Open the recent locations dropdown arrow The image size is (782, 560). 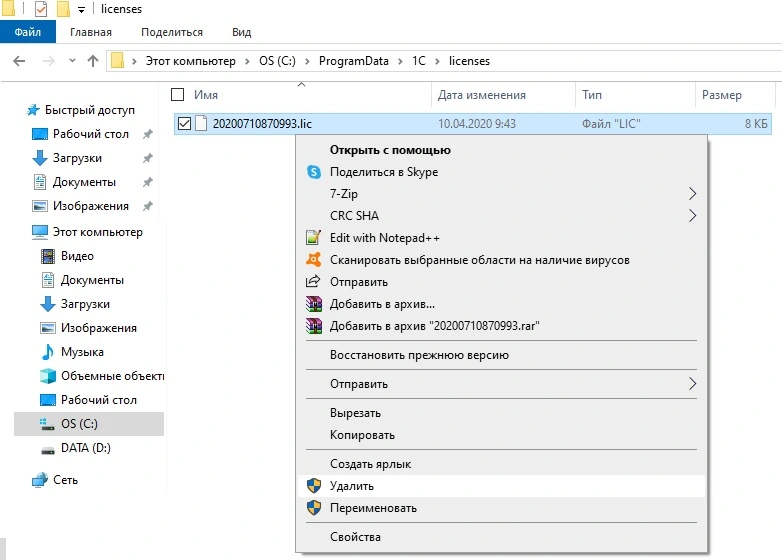72,61
